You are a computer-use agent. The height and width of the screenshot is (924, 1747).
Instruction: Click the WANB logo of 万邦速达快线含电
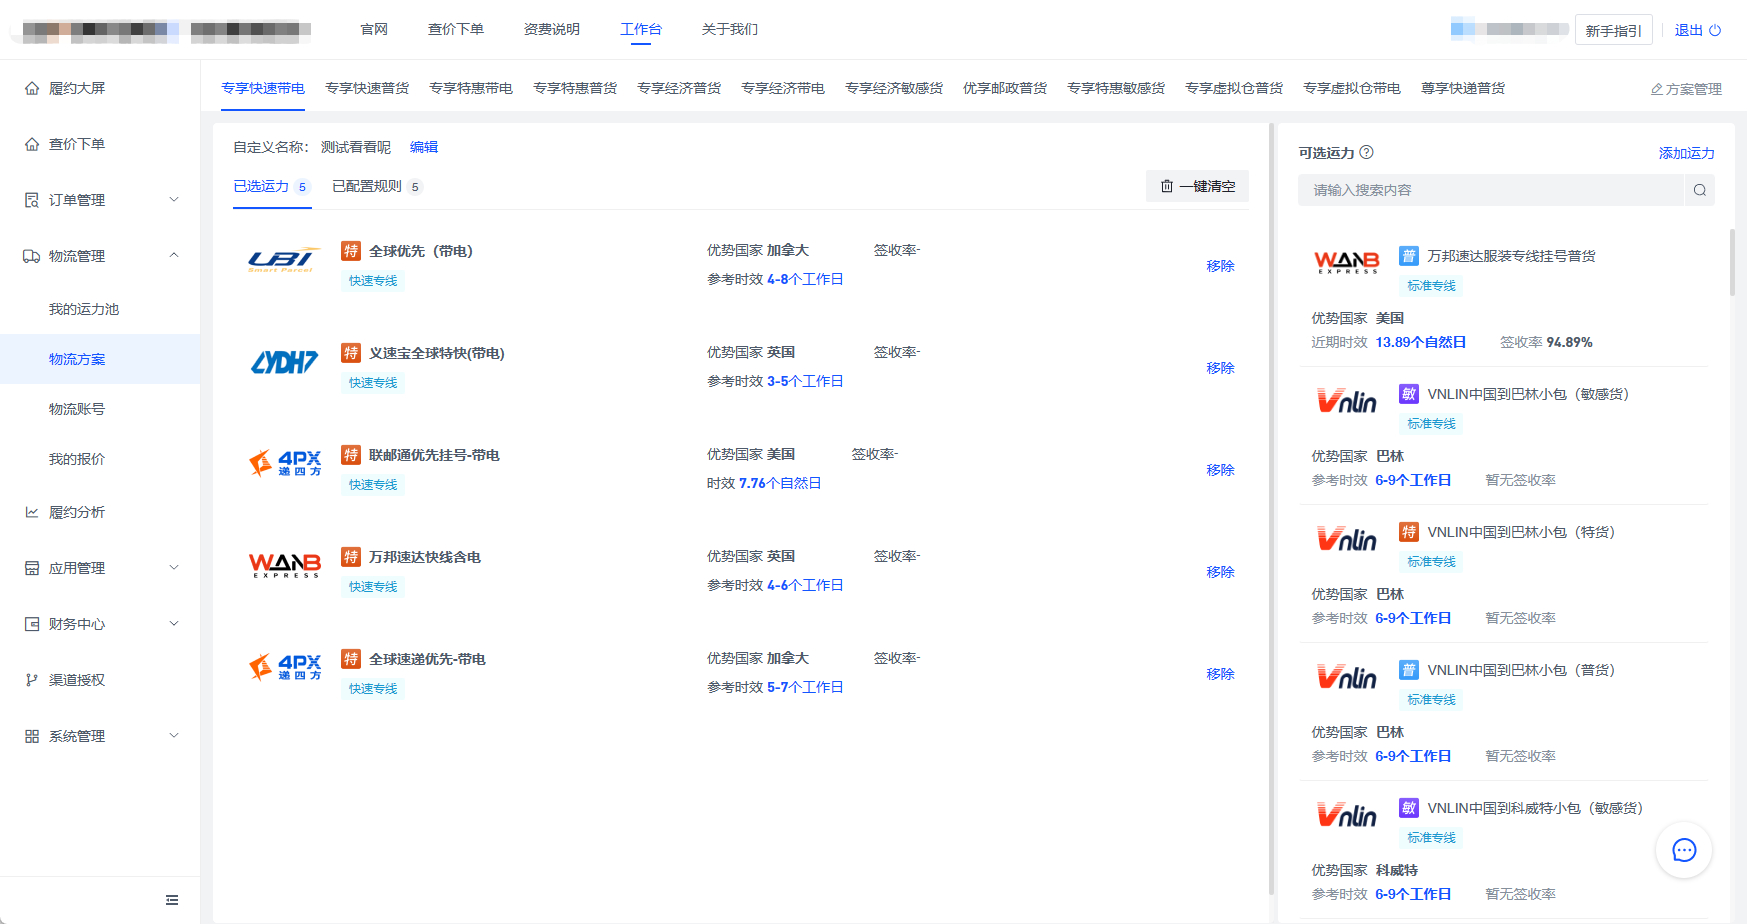coord(285,565)
